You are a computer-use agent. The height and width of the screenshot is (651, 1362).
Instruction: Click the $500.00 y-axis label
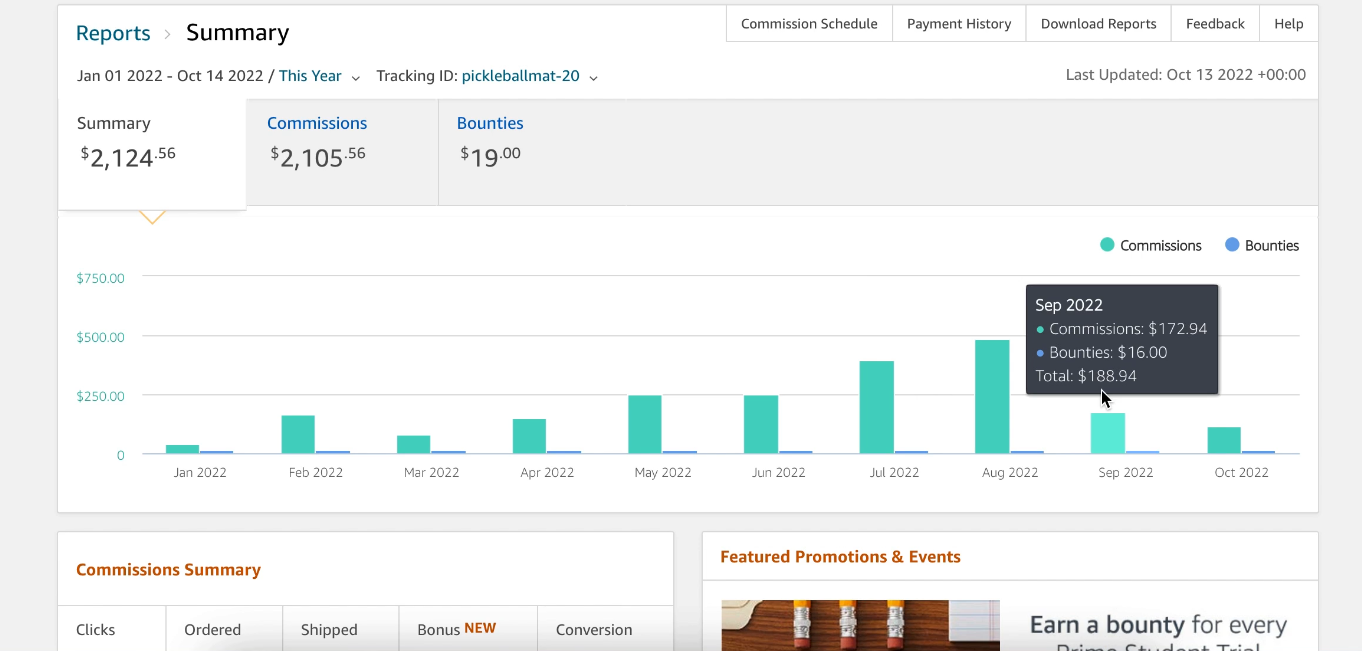pyautogui.click(x=100, y=337)
